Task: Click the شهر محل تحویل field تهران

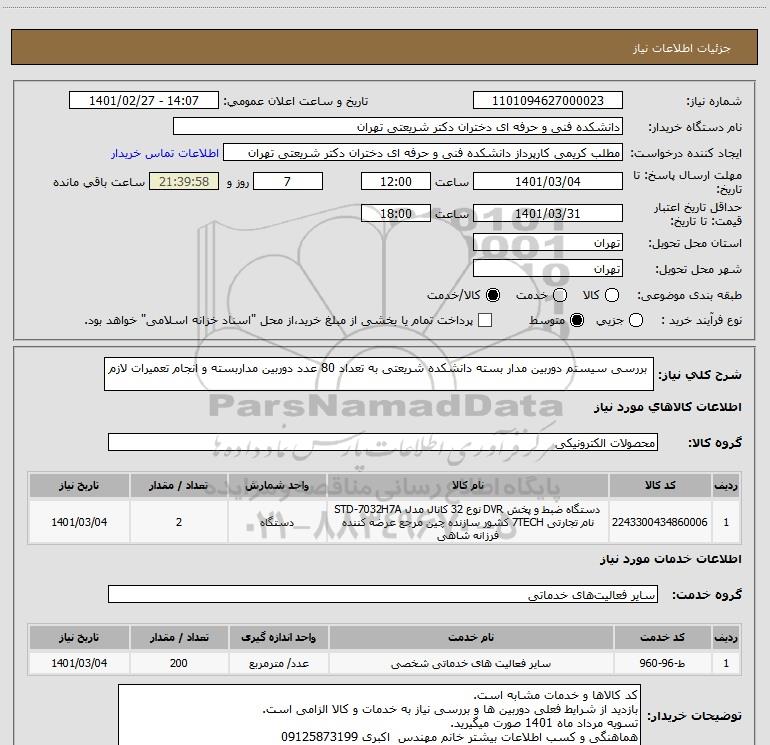Action: [548, 269]
